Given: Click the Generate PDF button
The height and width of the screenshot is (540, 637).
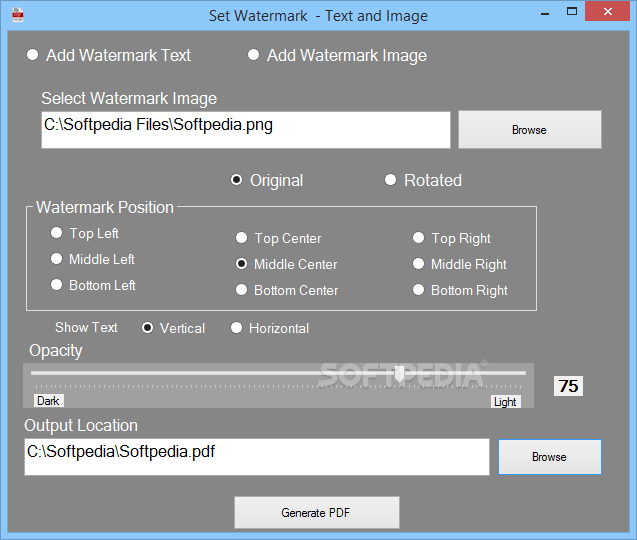Looking at the screenshot, I should pos(317,512).
